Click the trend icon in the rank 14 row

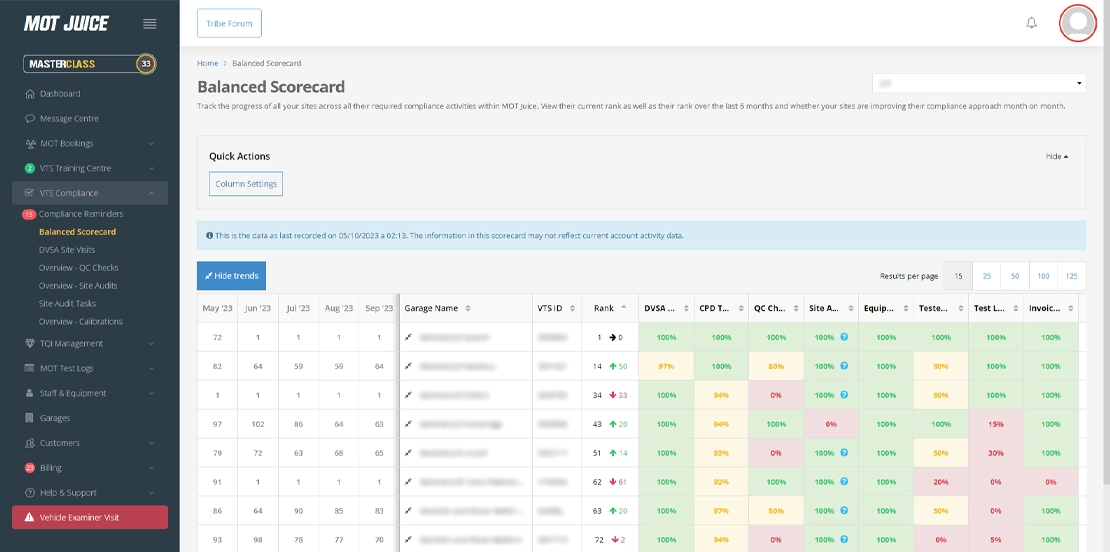[x=408, y=367]
